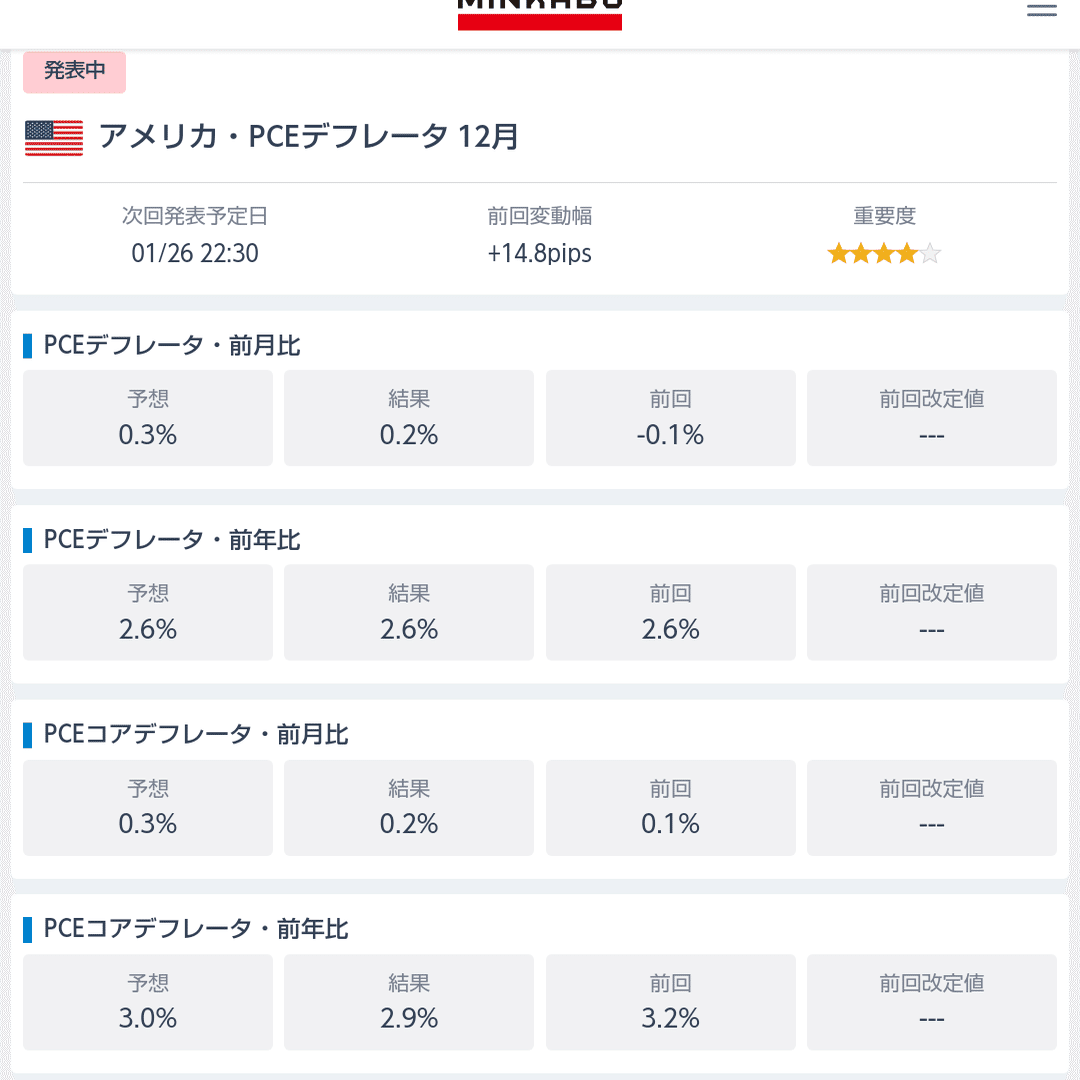Click the +14.8pips previous movement value
This screenshot has height=1080, width=1080.
[539, 253]
